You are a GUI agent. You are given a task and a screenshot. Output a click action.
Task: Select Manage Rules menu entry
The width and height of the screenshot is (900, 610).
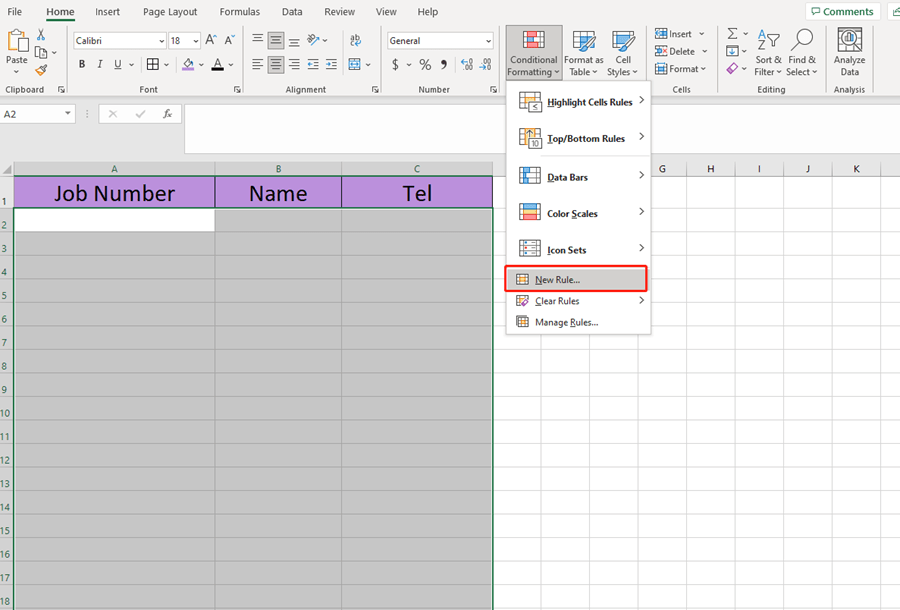coord(579,322)
